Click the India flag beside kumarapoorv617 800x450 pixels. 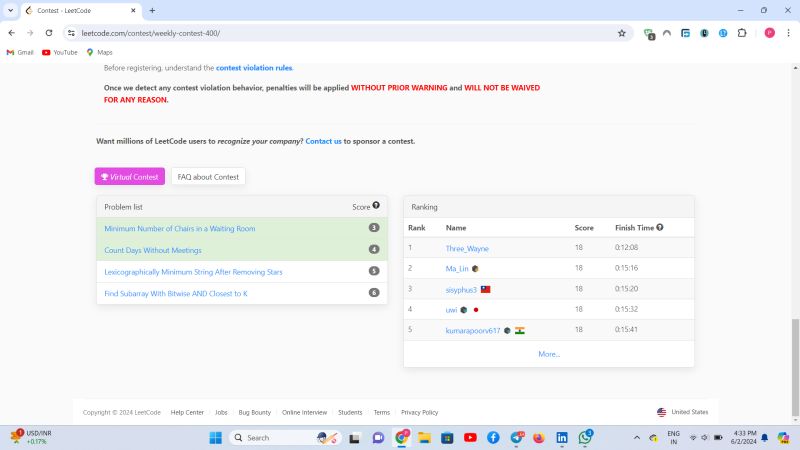519,331
